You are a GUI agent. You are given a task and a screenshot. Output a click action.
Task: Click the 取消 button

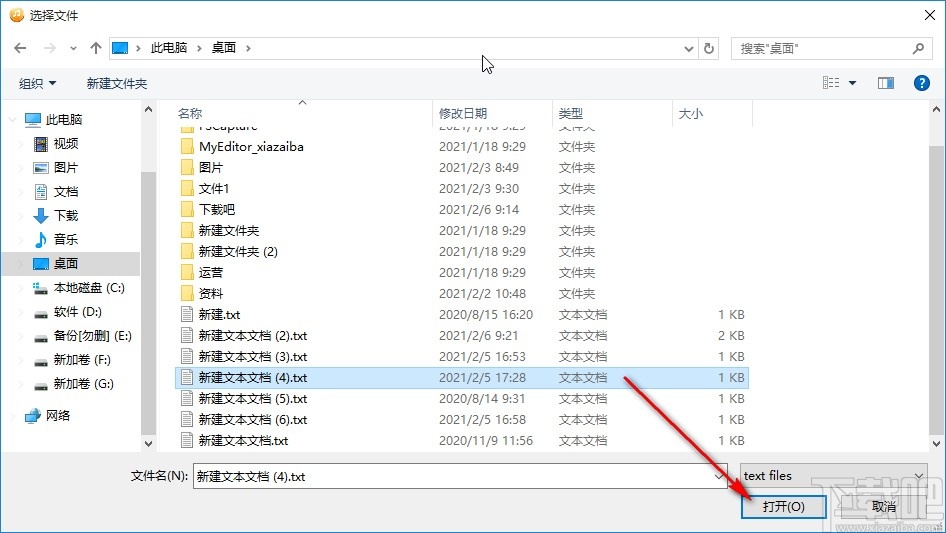pos(883,506)
